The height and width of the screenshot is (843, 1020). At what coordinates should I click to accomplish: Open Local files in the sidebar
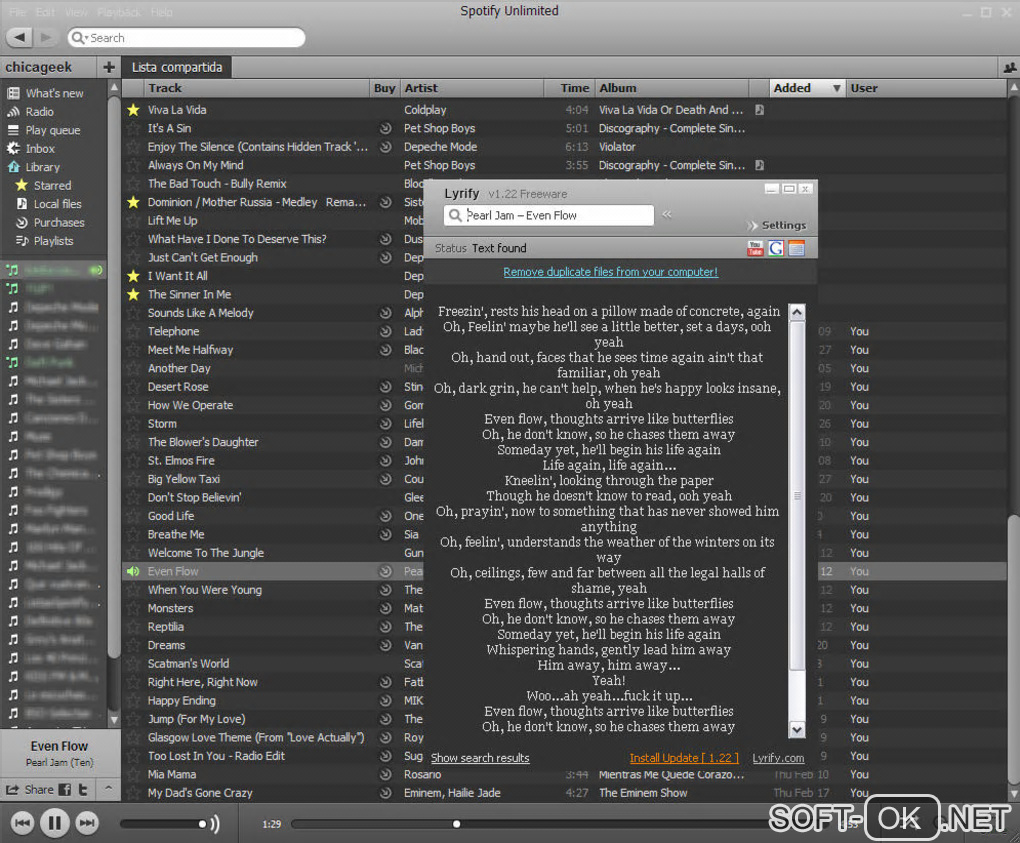[x=57, y=204]
